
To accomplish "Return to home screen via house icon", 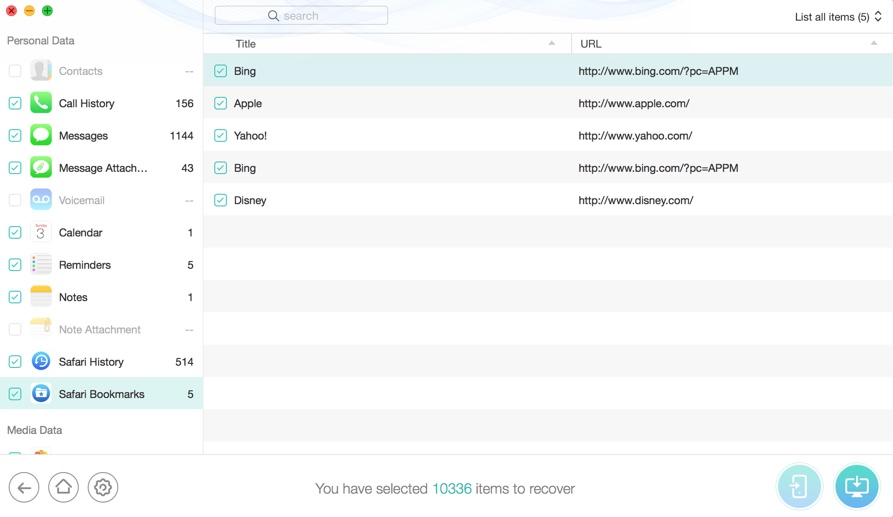I will [63, 487].
